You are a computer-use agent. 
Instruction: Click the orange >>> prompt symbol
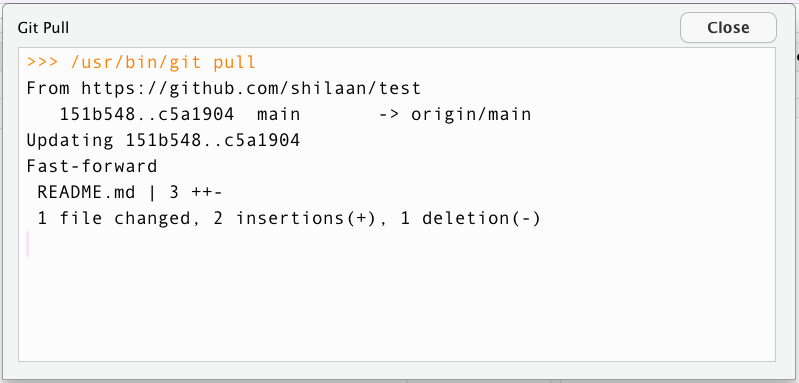coord(43,62)
